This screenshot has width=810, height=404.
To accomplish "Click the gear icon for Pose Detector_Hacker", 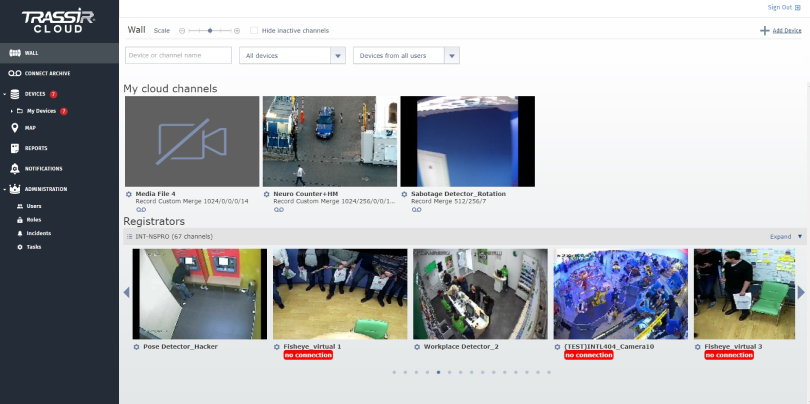I will click(x=137, y=347).
